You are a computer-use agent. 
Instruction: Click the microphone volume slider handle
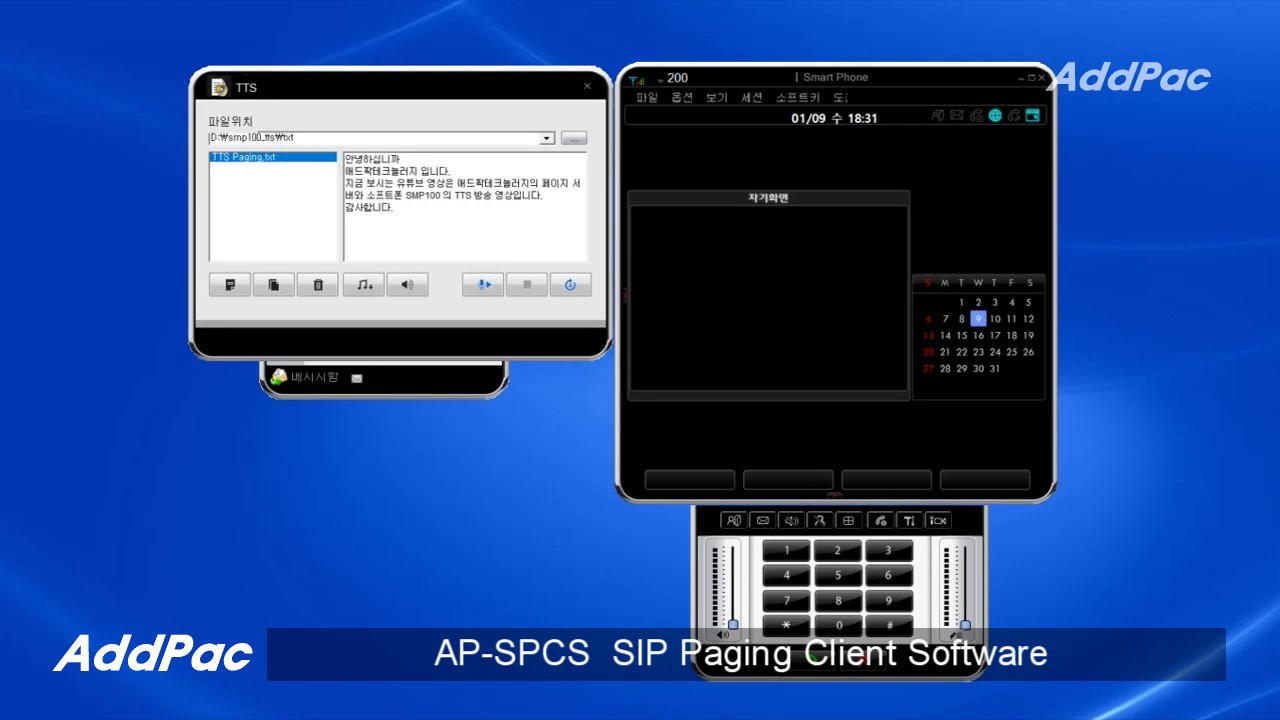click(x=965, y=624)
